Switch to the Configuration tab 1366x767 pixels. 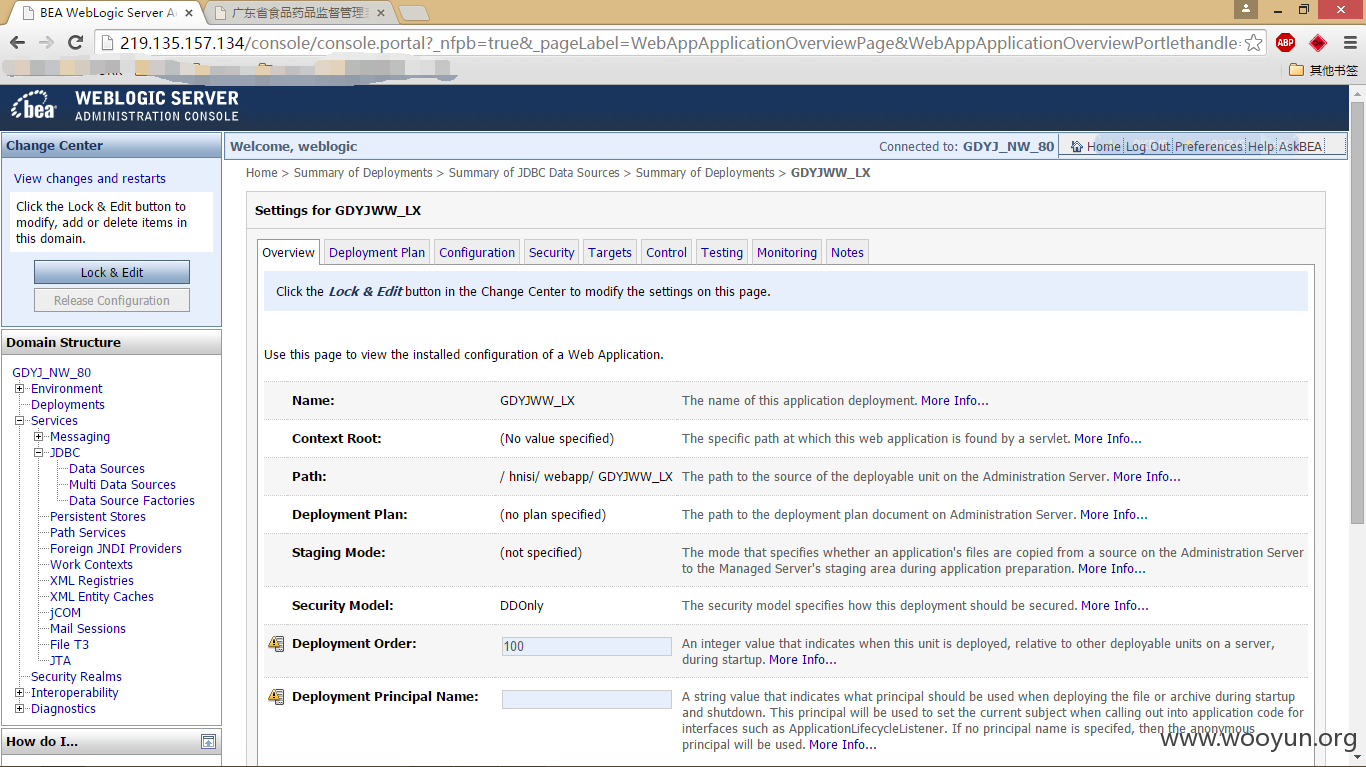pos(477,252)
